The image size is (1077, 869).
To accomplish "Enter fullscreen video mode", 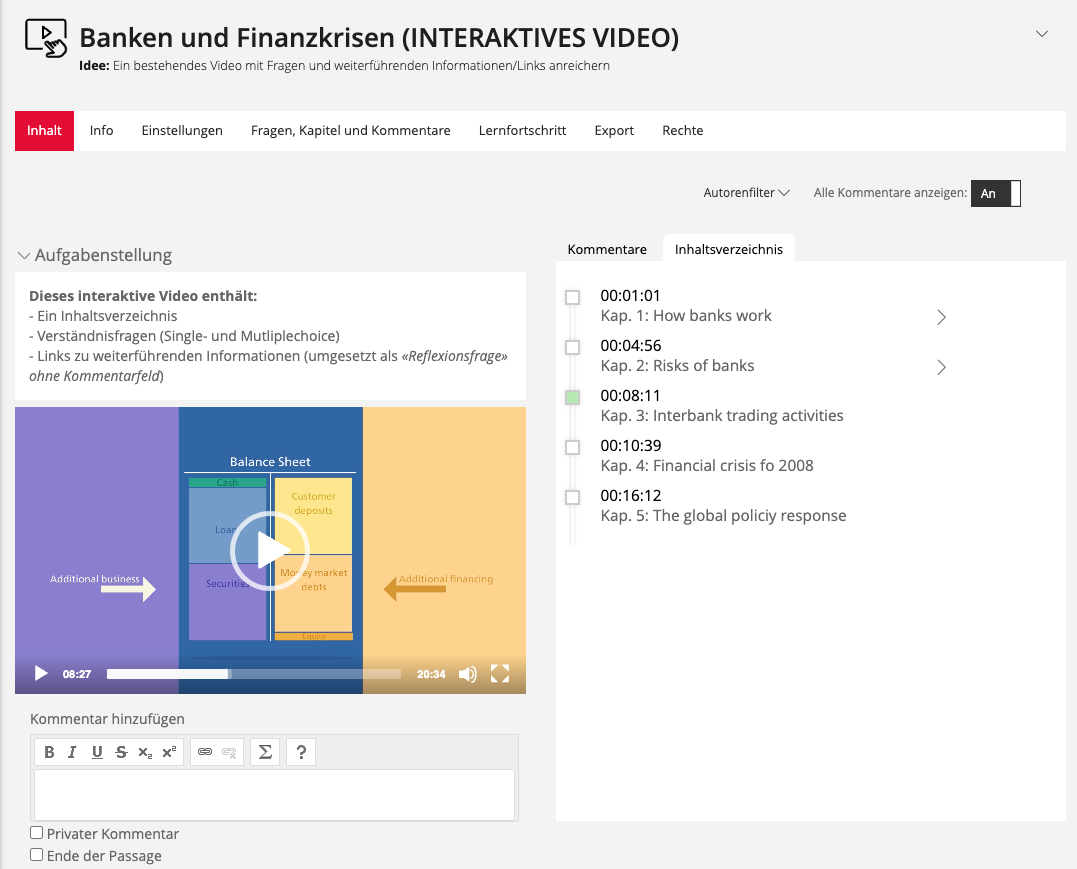I will [500, 674].
